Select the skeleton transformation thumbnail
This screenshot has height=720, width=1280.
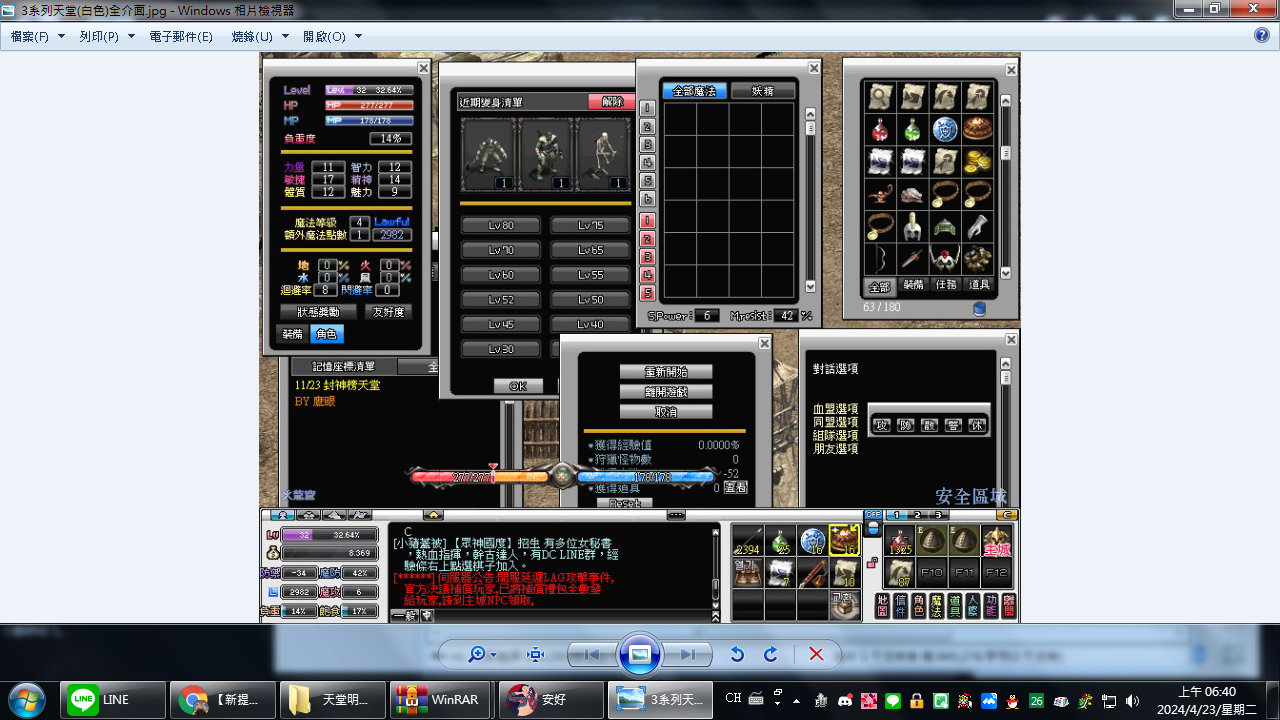(x=603, y=154)
